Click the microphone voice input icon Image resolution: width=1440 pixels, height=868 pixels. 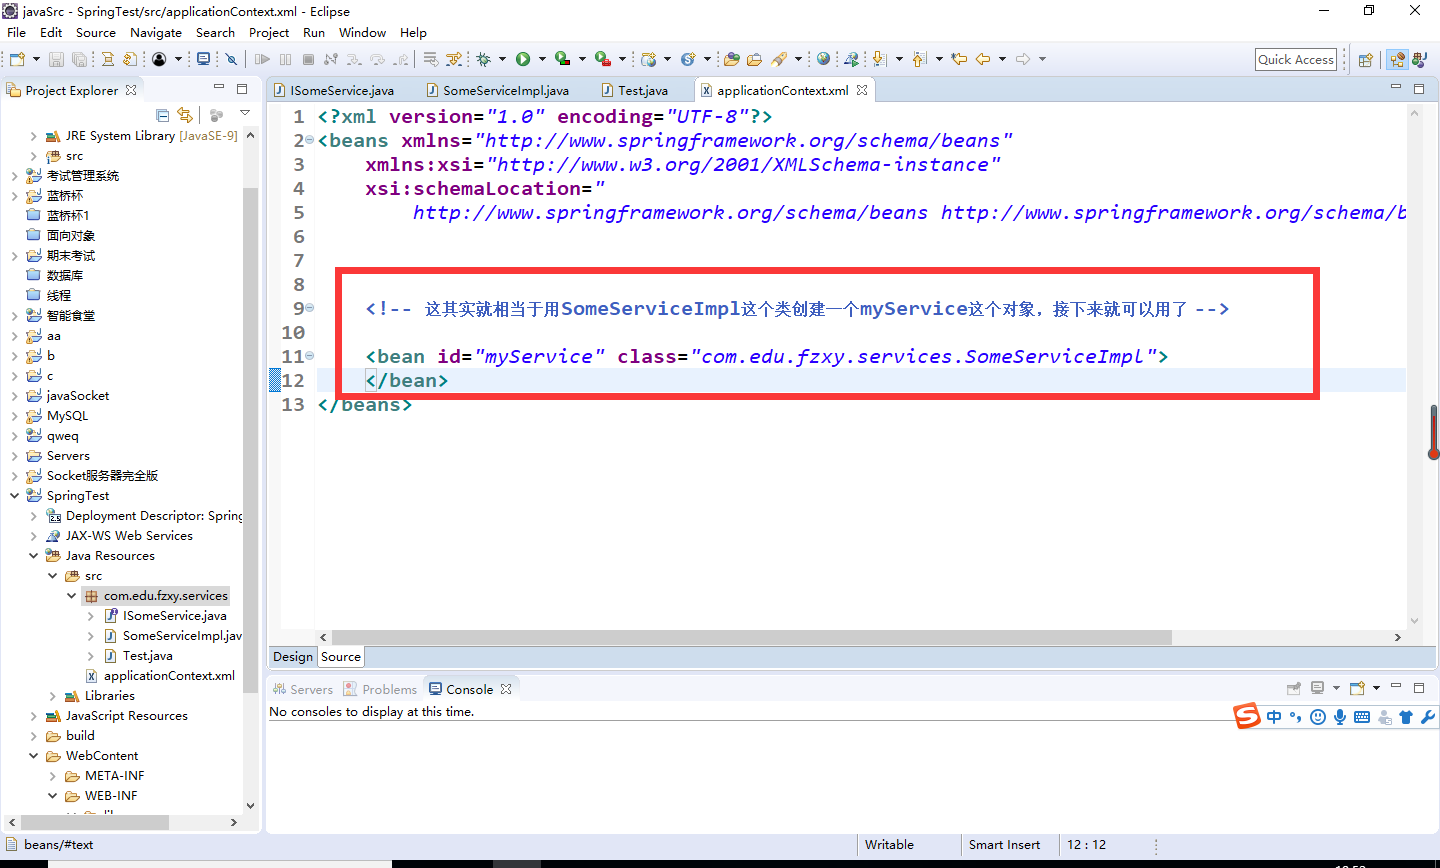1340,717
